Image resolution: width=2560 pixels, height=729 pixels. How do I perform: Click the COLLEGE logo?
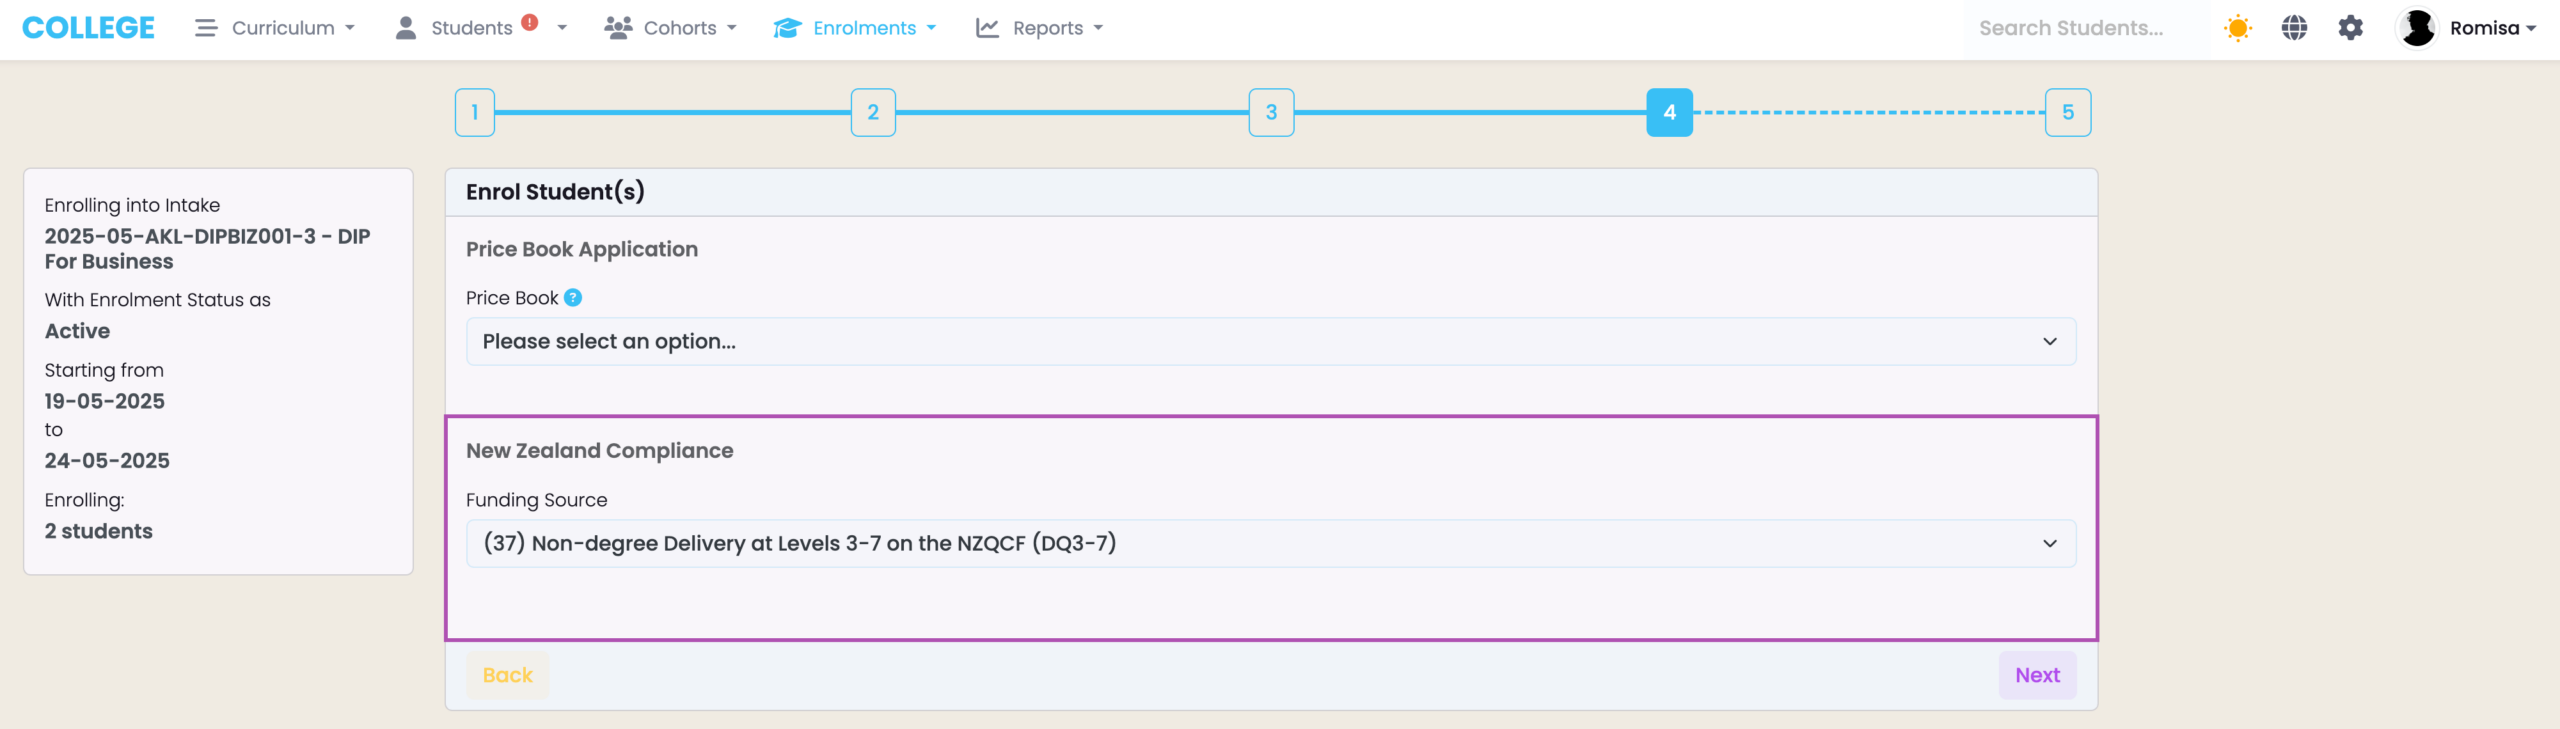pyautogui.click(x=88, y=28)
